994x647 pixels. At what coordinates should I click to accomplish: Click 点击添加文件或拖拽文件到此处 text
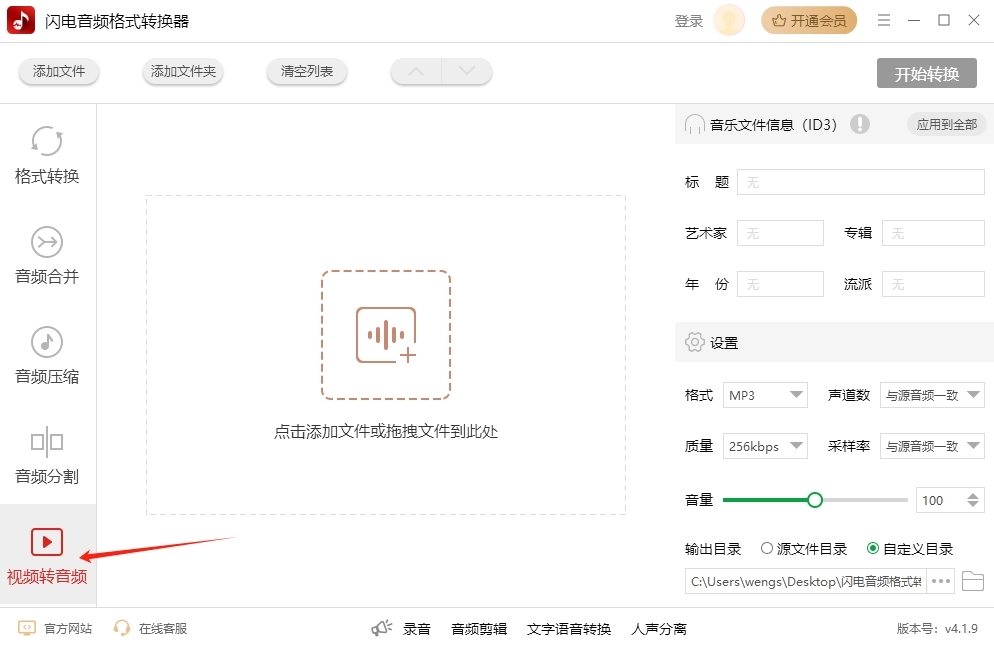tap(385, 432)
